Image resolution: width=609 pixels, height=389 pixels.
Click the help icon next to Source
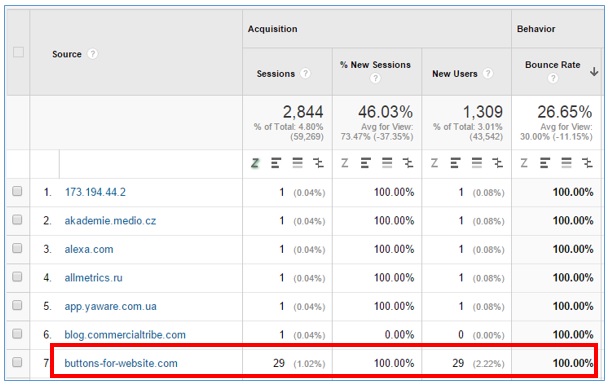[92, 54]
